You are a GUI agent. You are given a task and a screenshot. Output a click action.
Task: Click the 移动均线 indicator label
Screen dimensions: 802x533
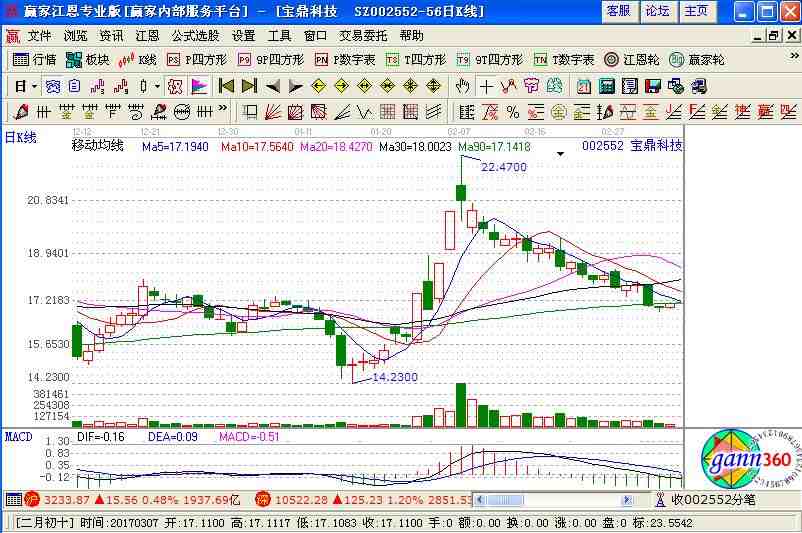(98, 146)
